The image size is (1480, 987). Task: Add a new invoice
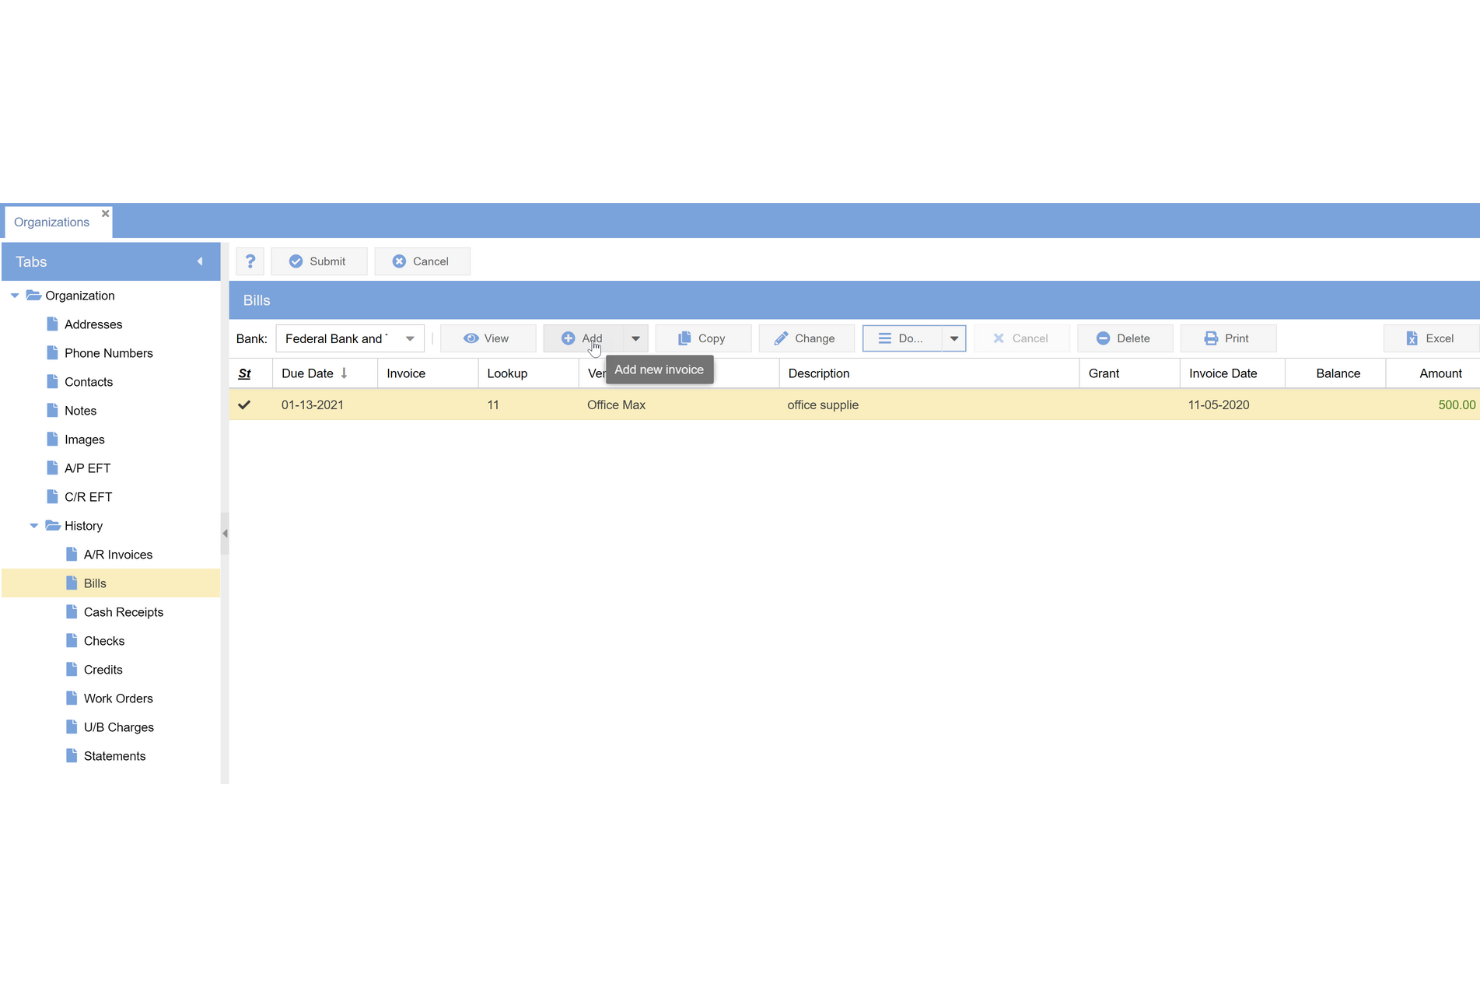tap(583, 338)
